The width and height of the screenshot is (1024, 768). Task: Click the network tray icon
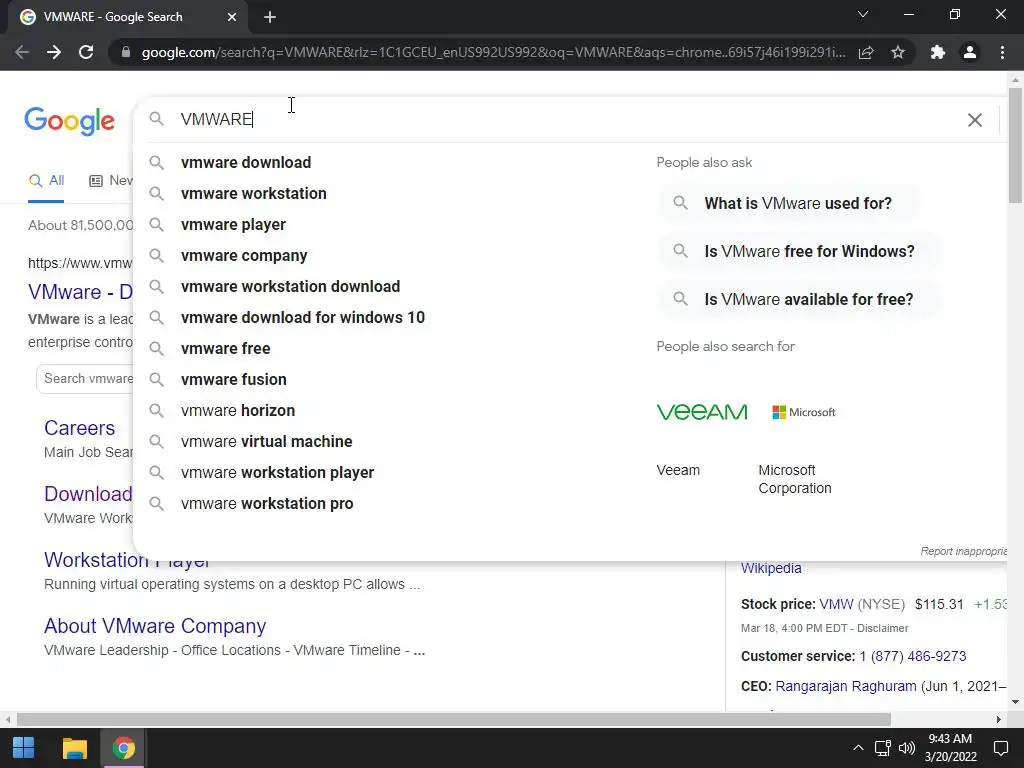pos(883,748)
